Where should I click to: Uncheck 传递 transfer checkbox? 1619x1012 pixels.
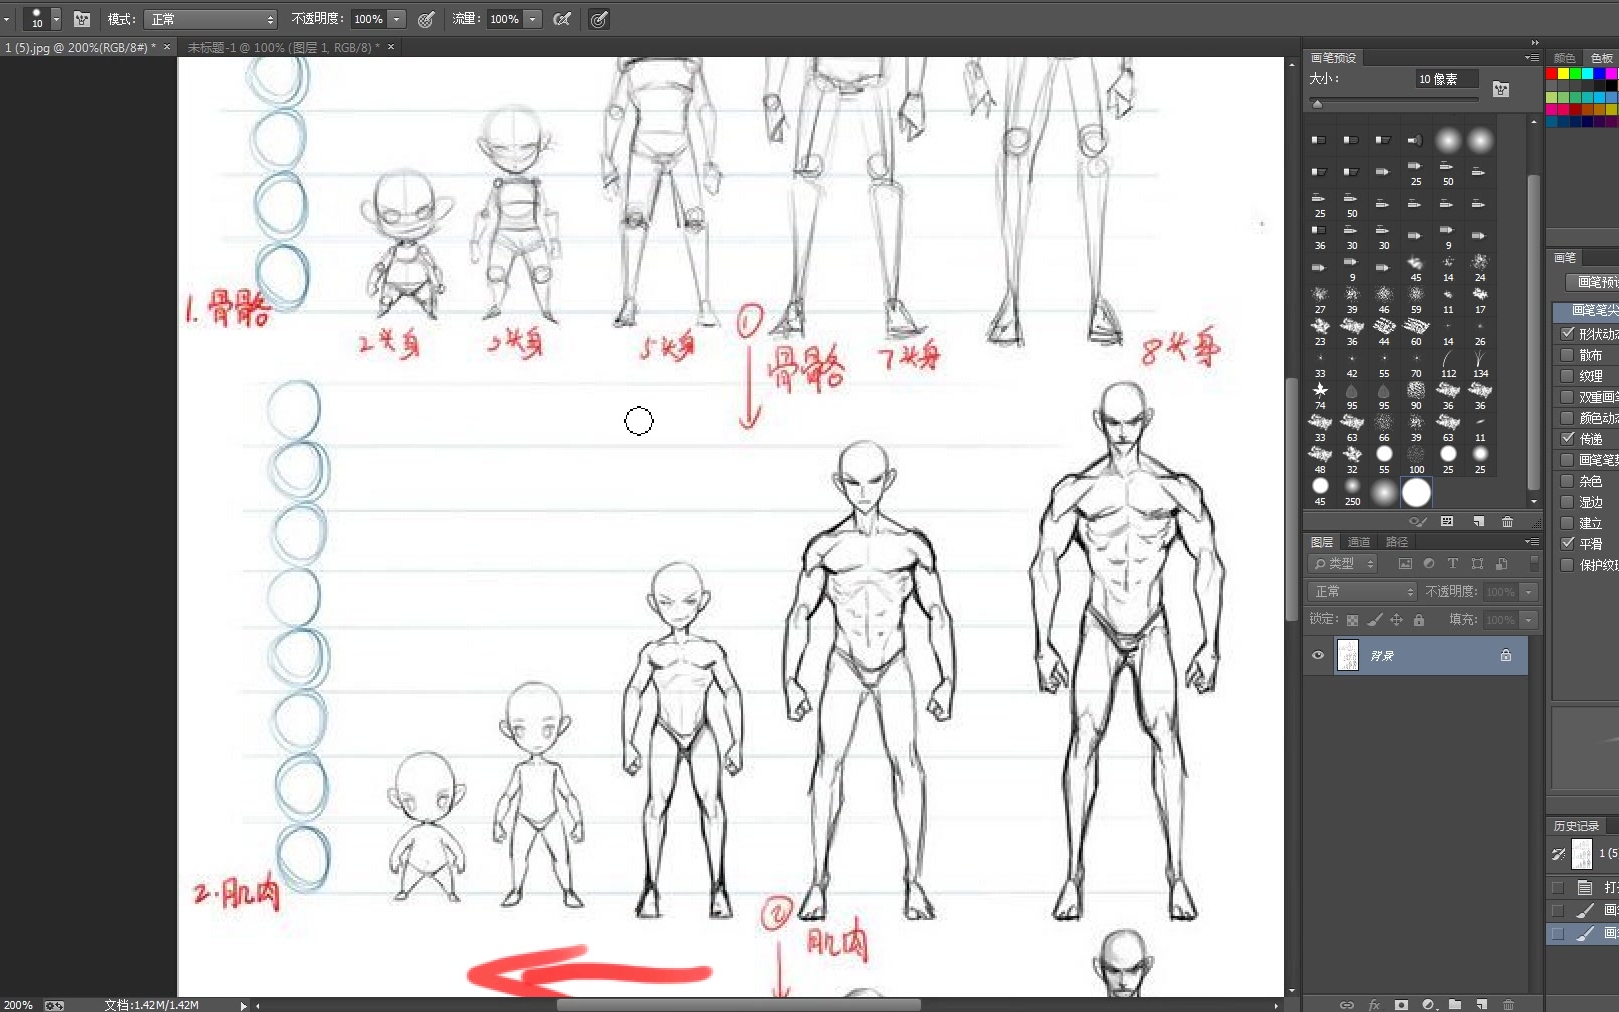point(1567,438)
